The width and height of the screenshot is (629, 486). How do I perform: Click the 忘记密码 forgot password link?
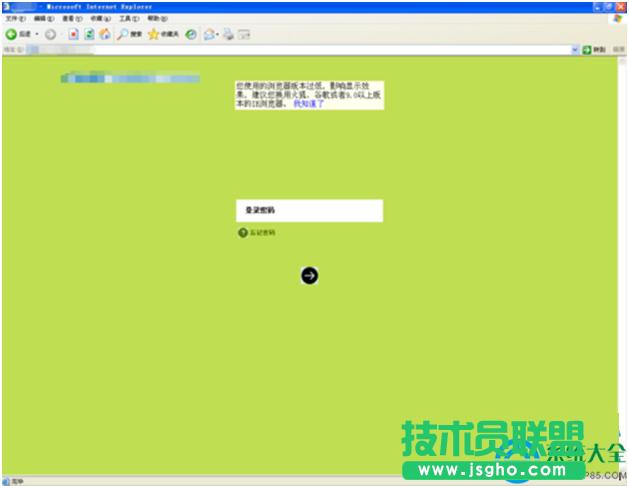262,233
